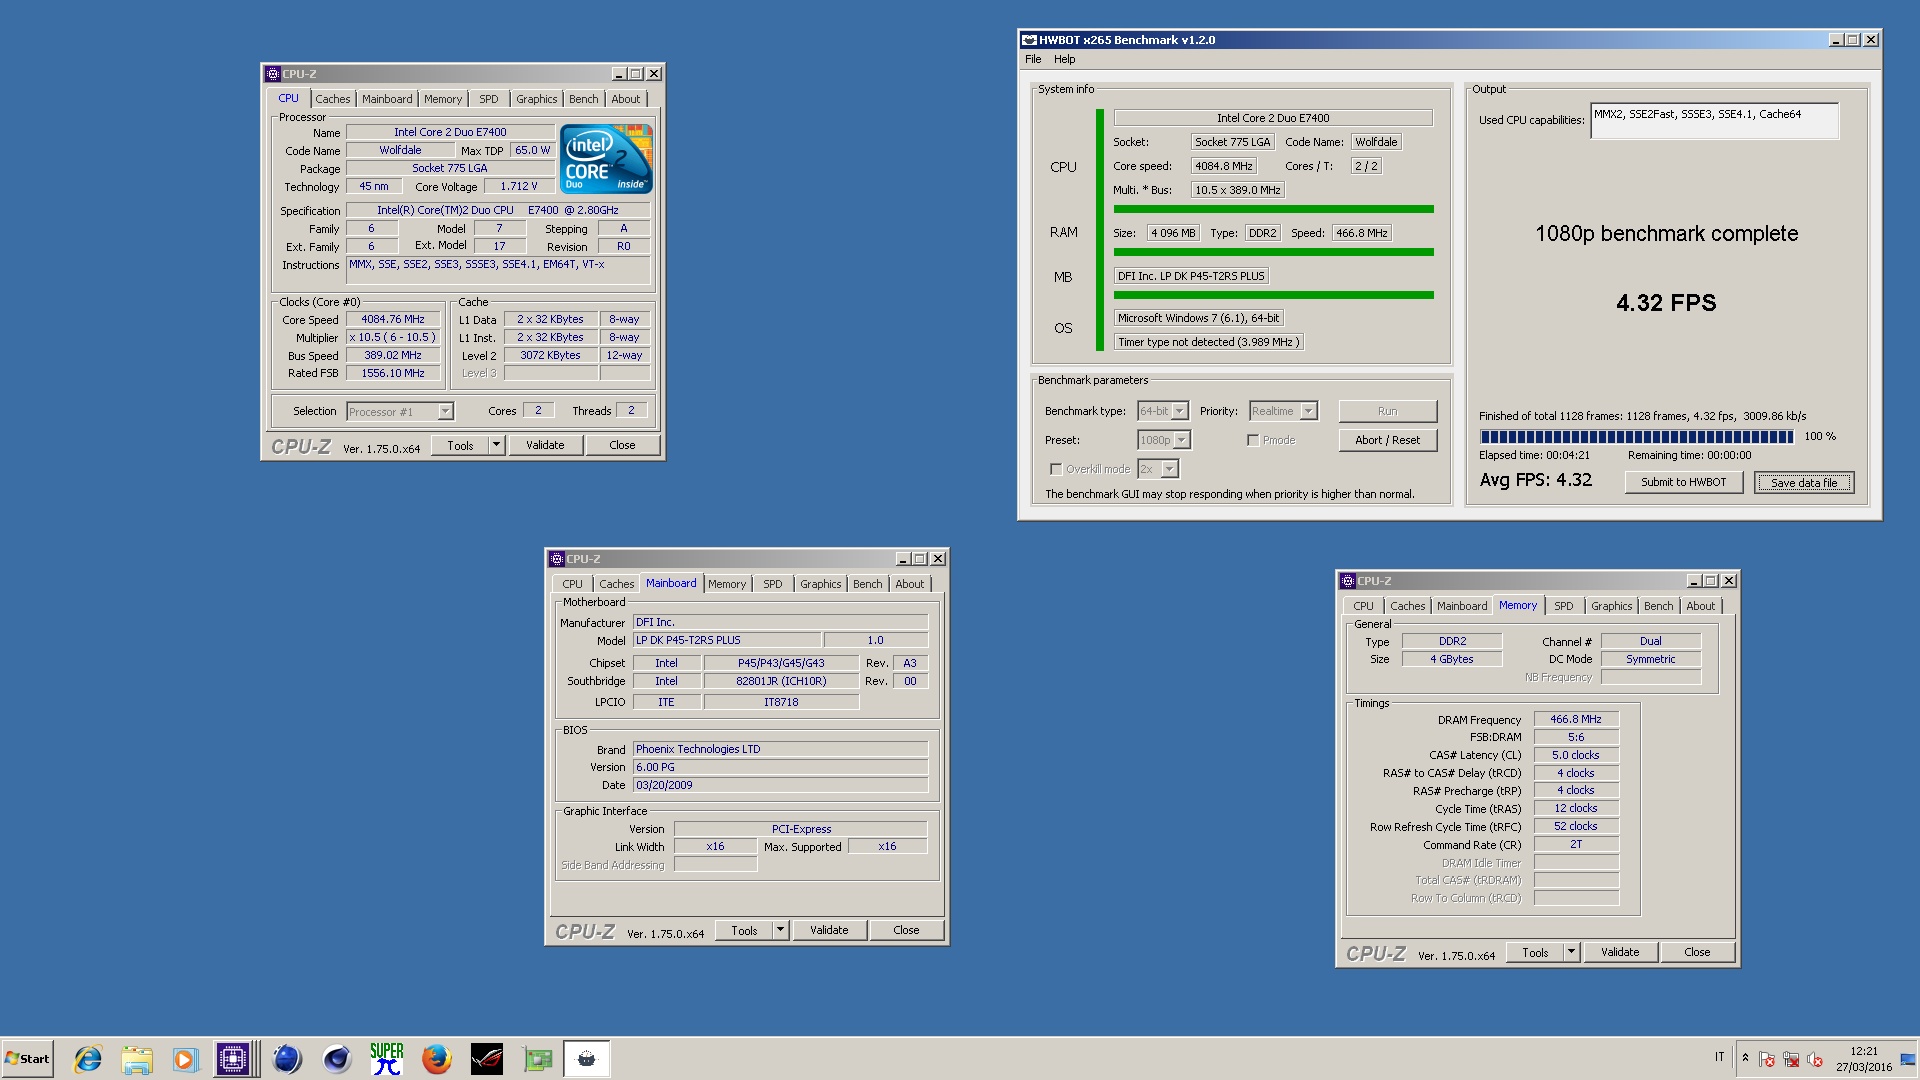
Task: Click Abort / Reset button
Action: (1387, 440)
